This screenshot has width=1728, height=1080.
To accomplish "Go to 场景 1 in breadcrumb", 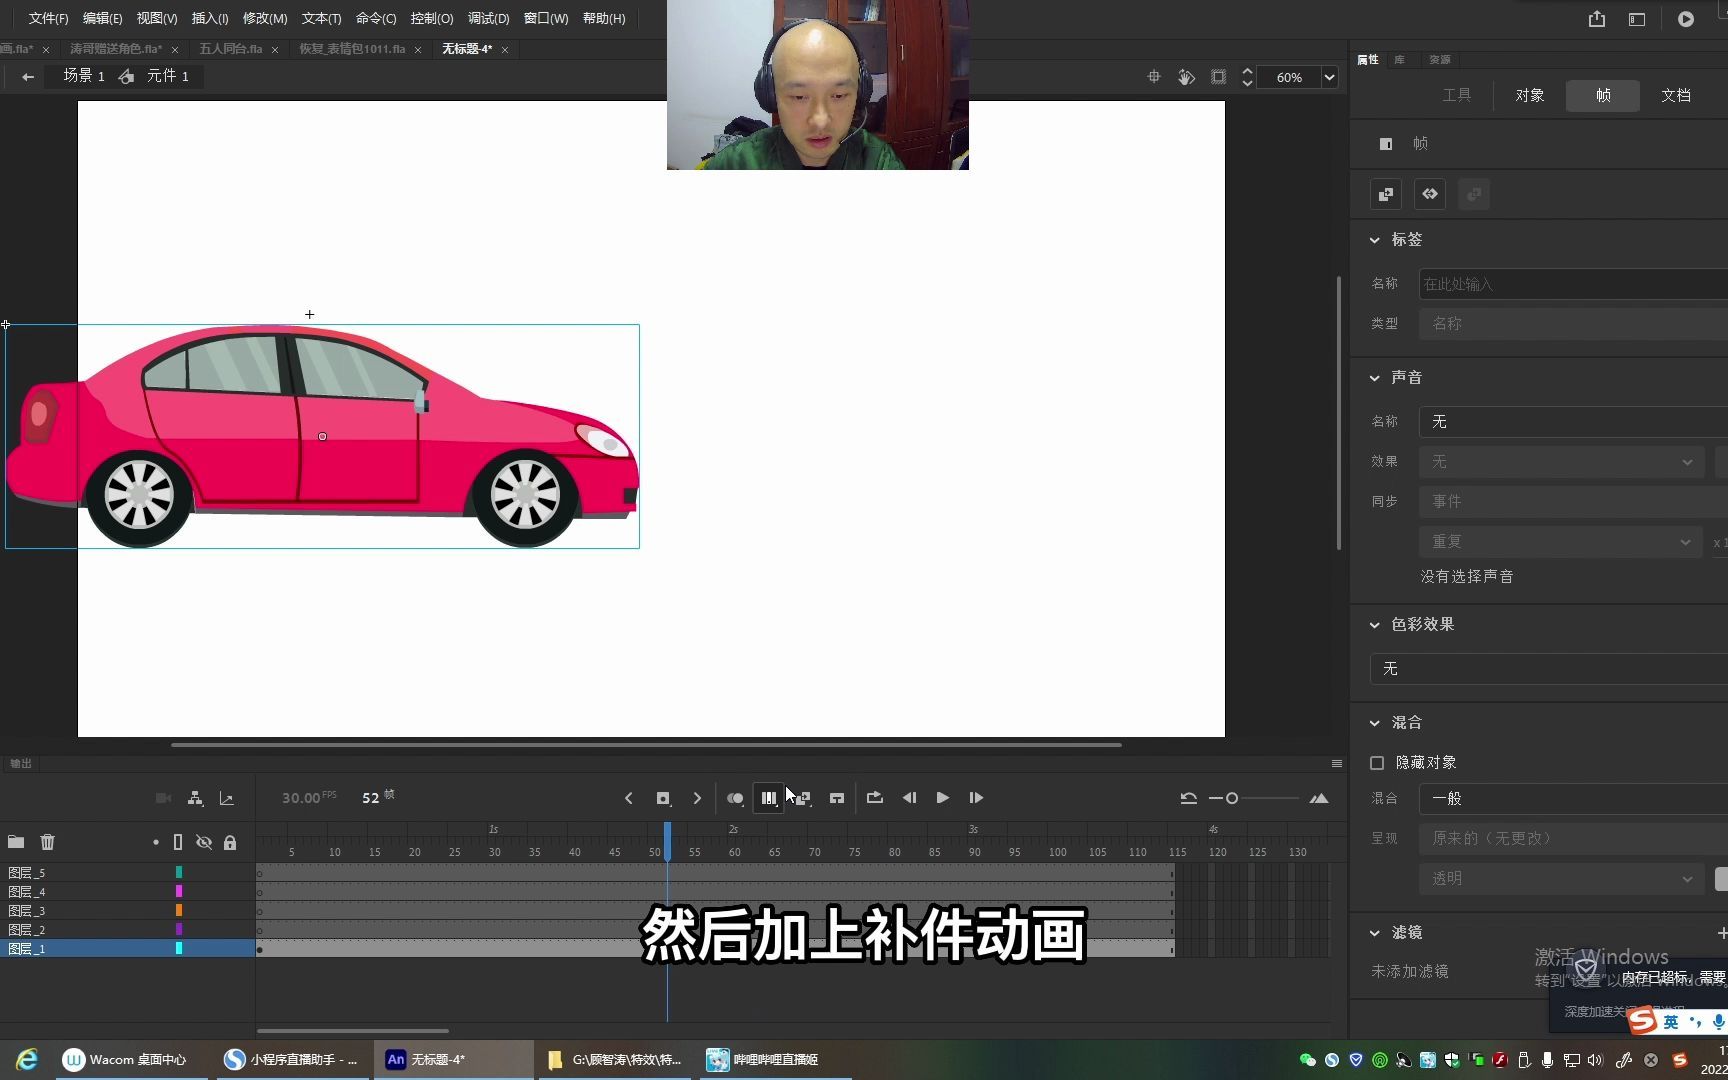I will coord(84,76).
